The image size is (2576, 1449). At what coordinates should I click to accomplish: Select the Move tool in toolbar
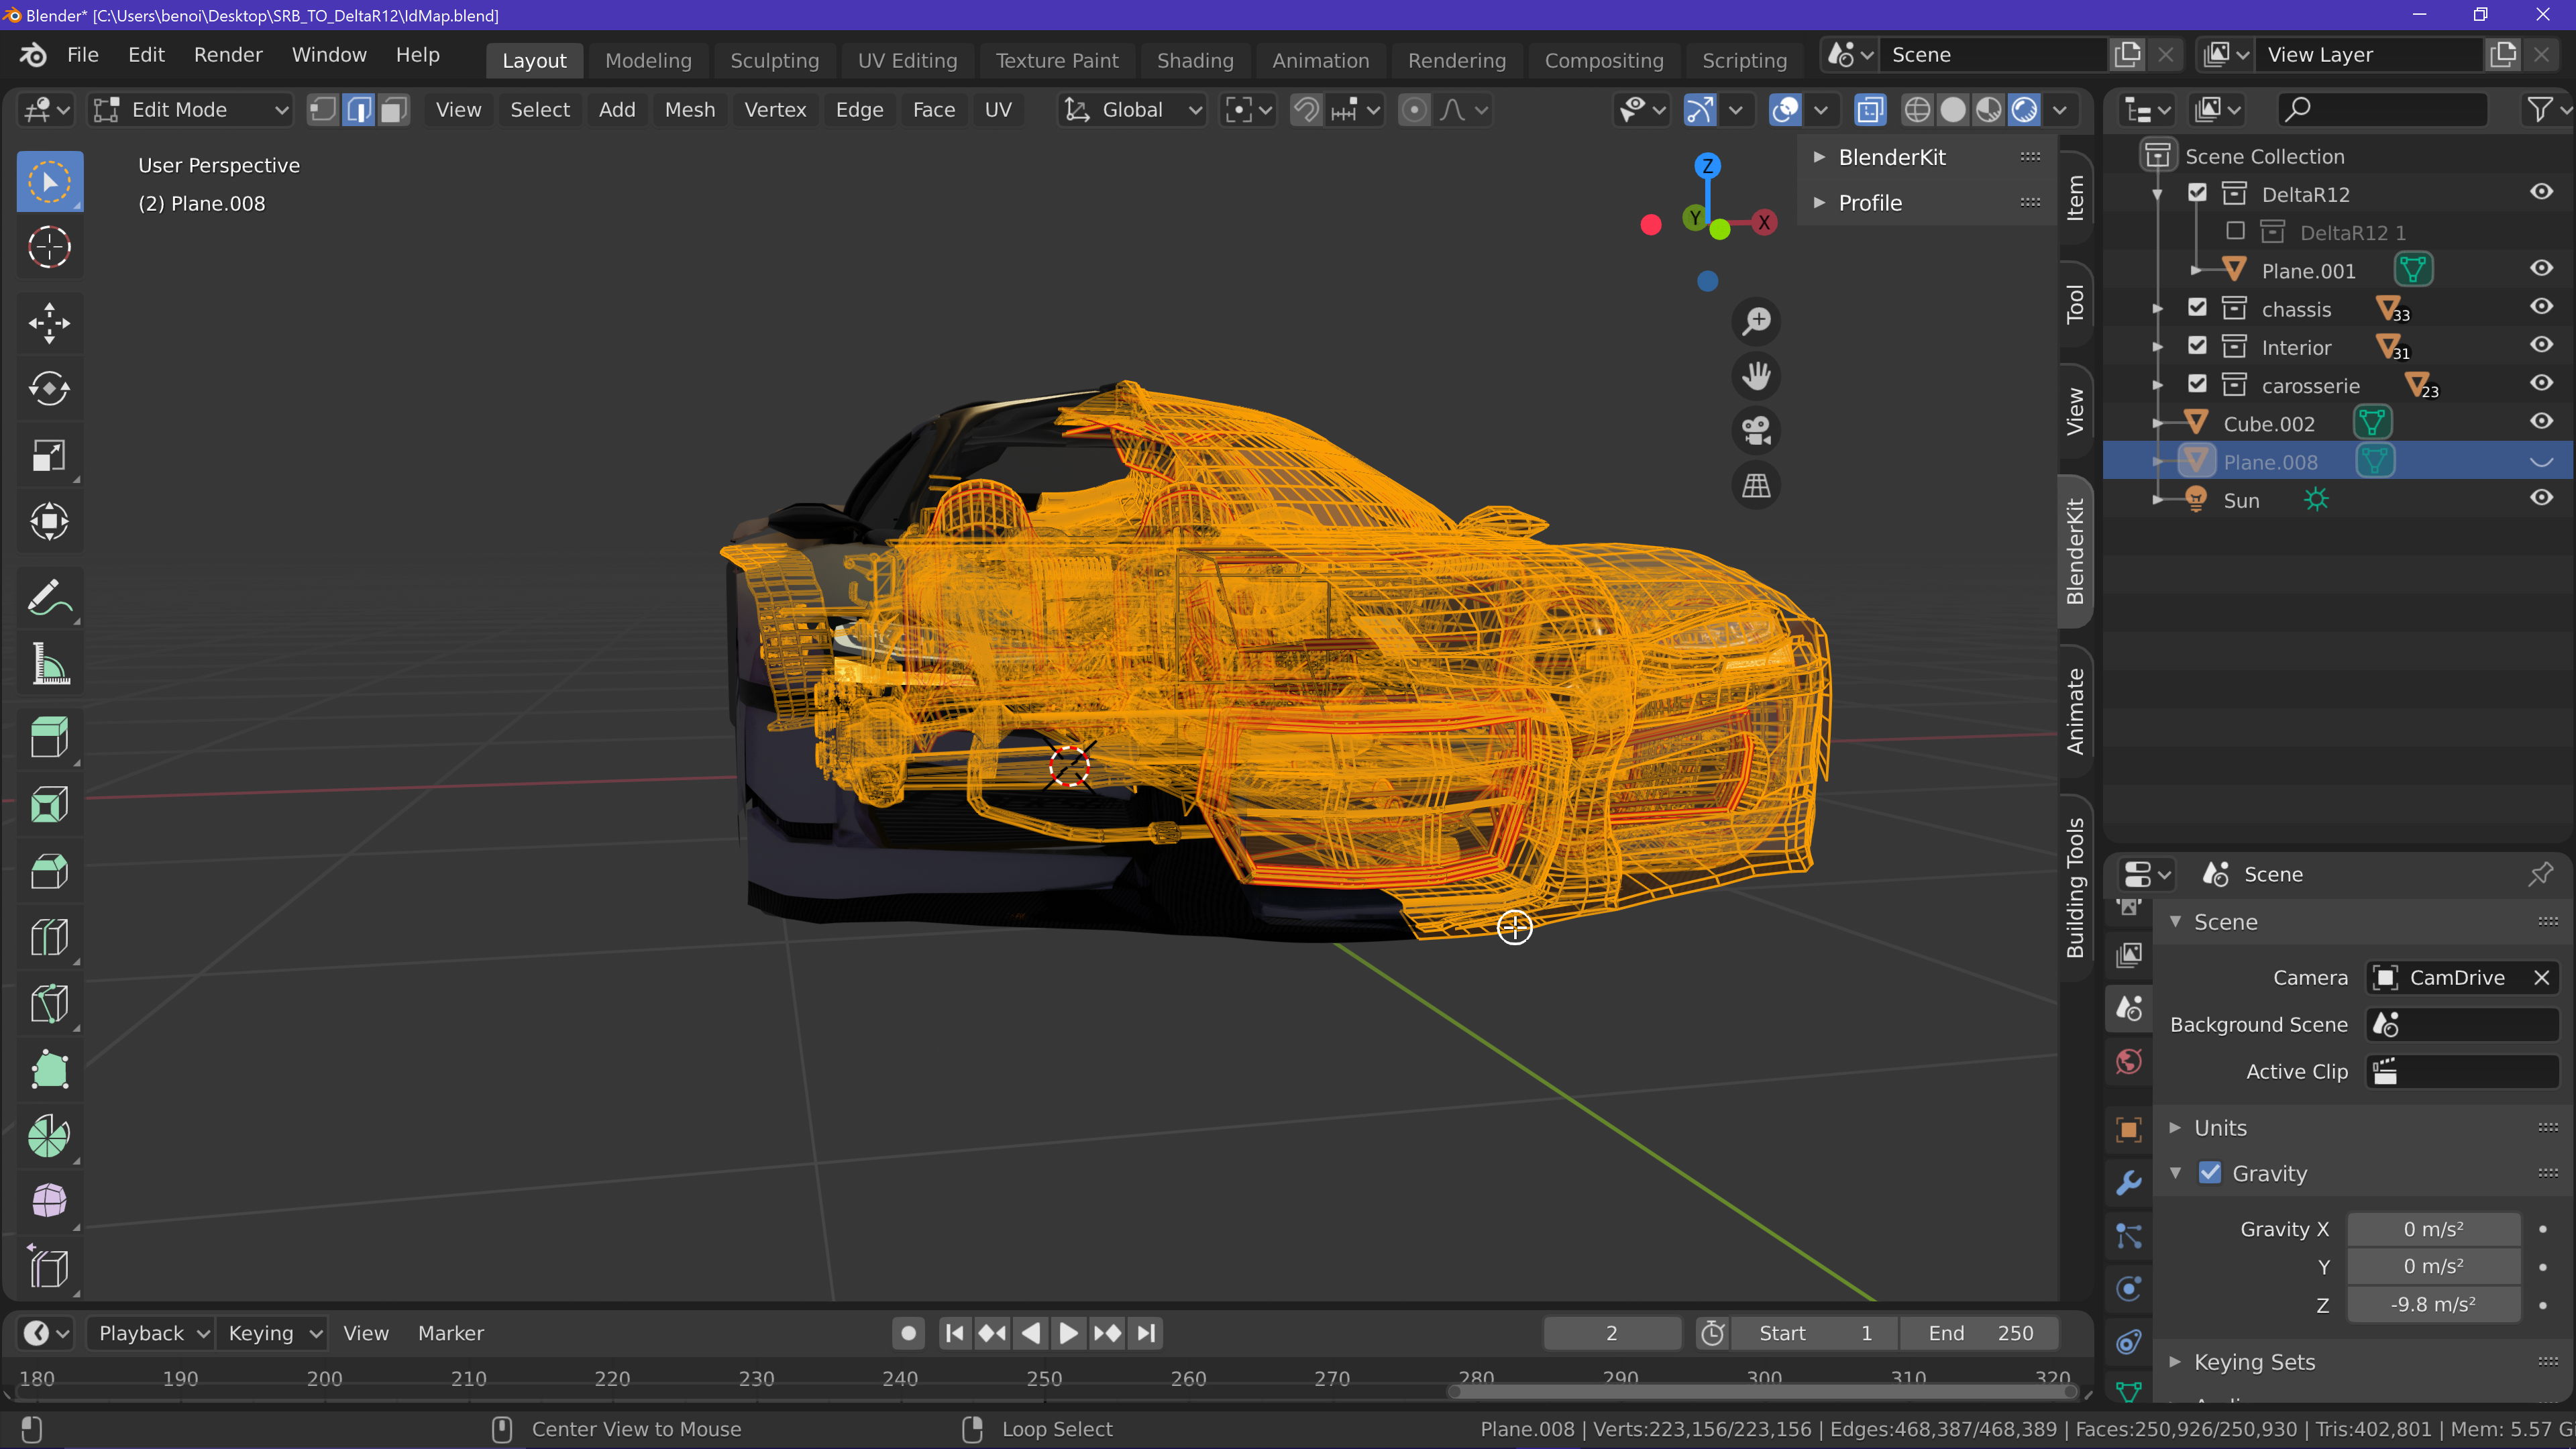pyautogui.click(x=49, y=323)
